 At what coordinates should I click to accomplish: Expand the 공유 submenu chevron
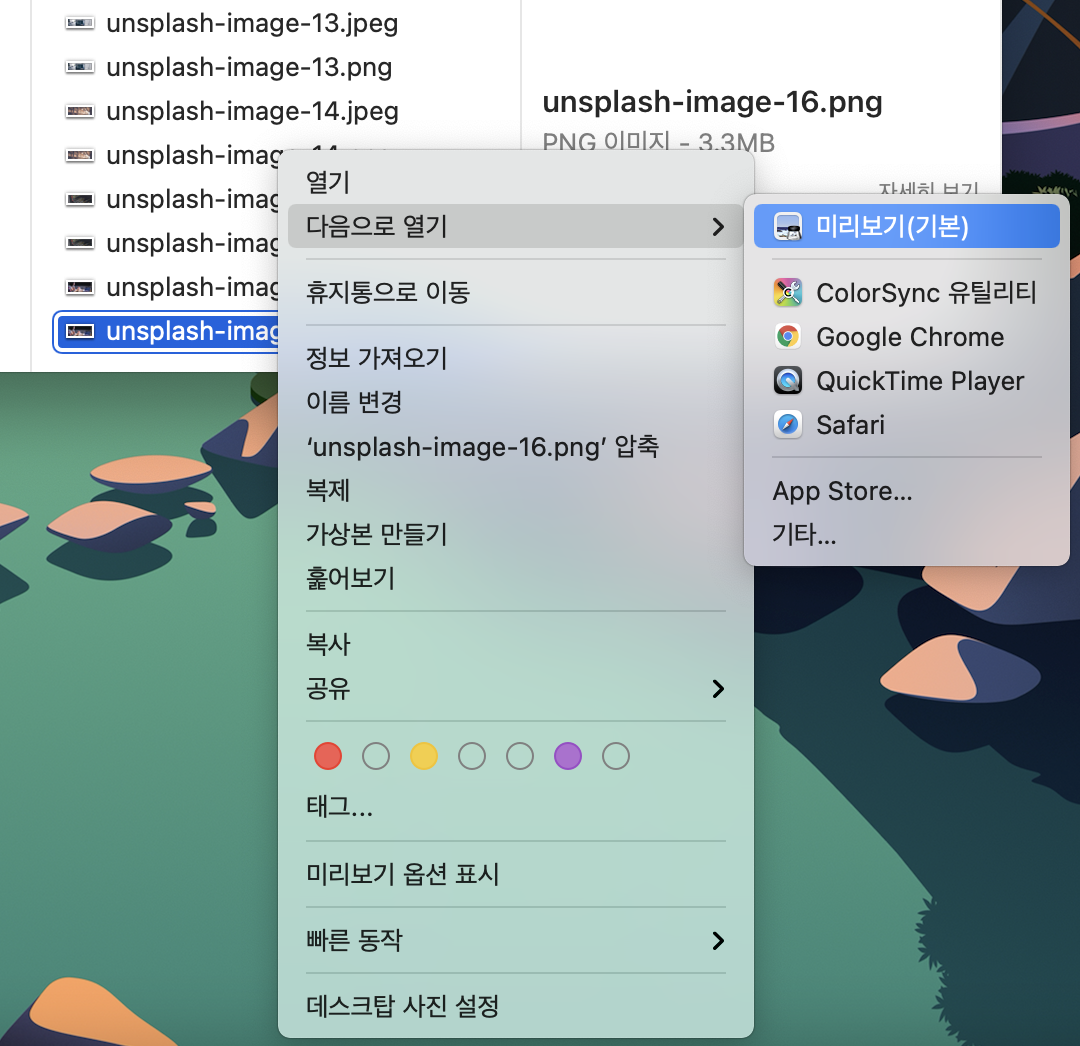tap(718, 688)
